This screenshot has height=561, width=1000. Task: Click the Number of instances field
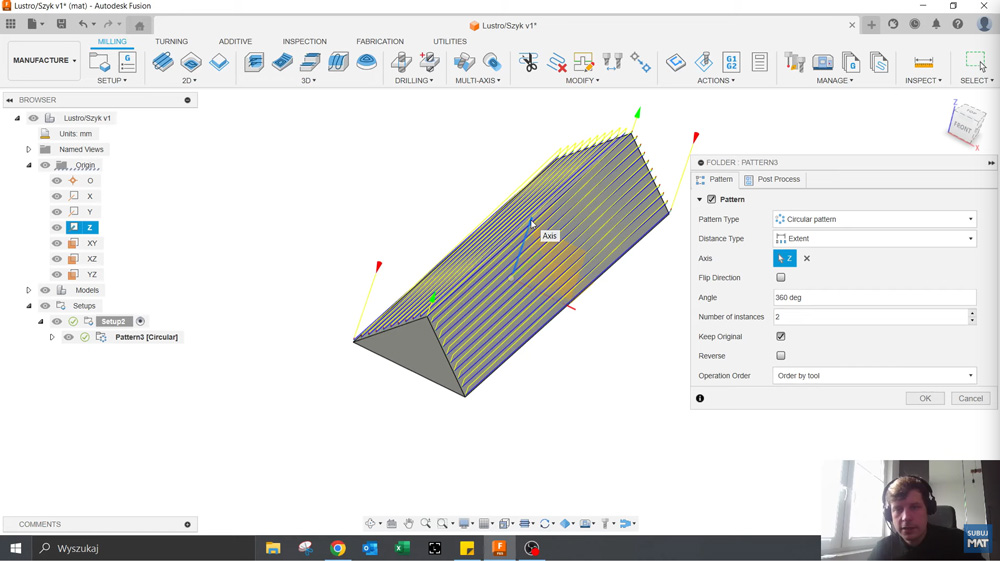(x=870, y=317)
